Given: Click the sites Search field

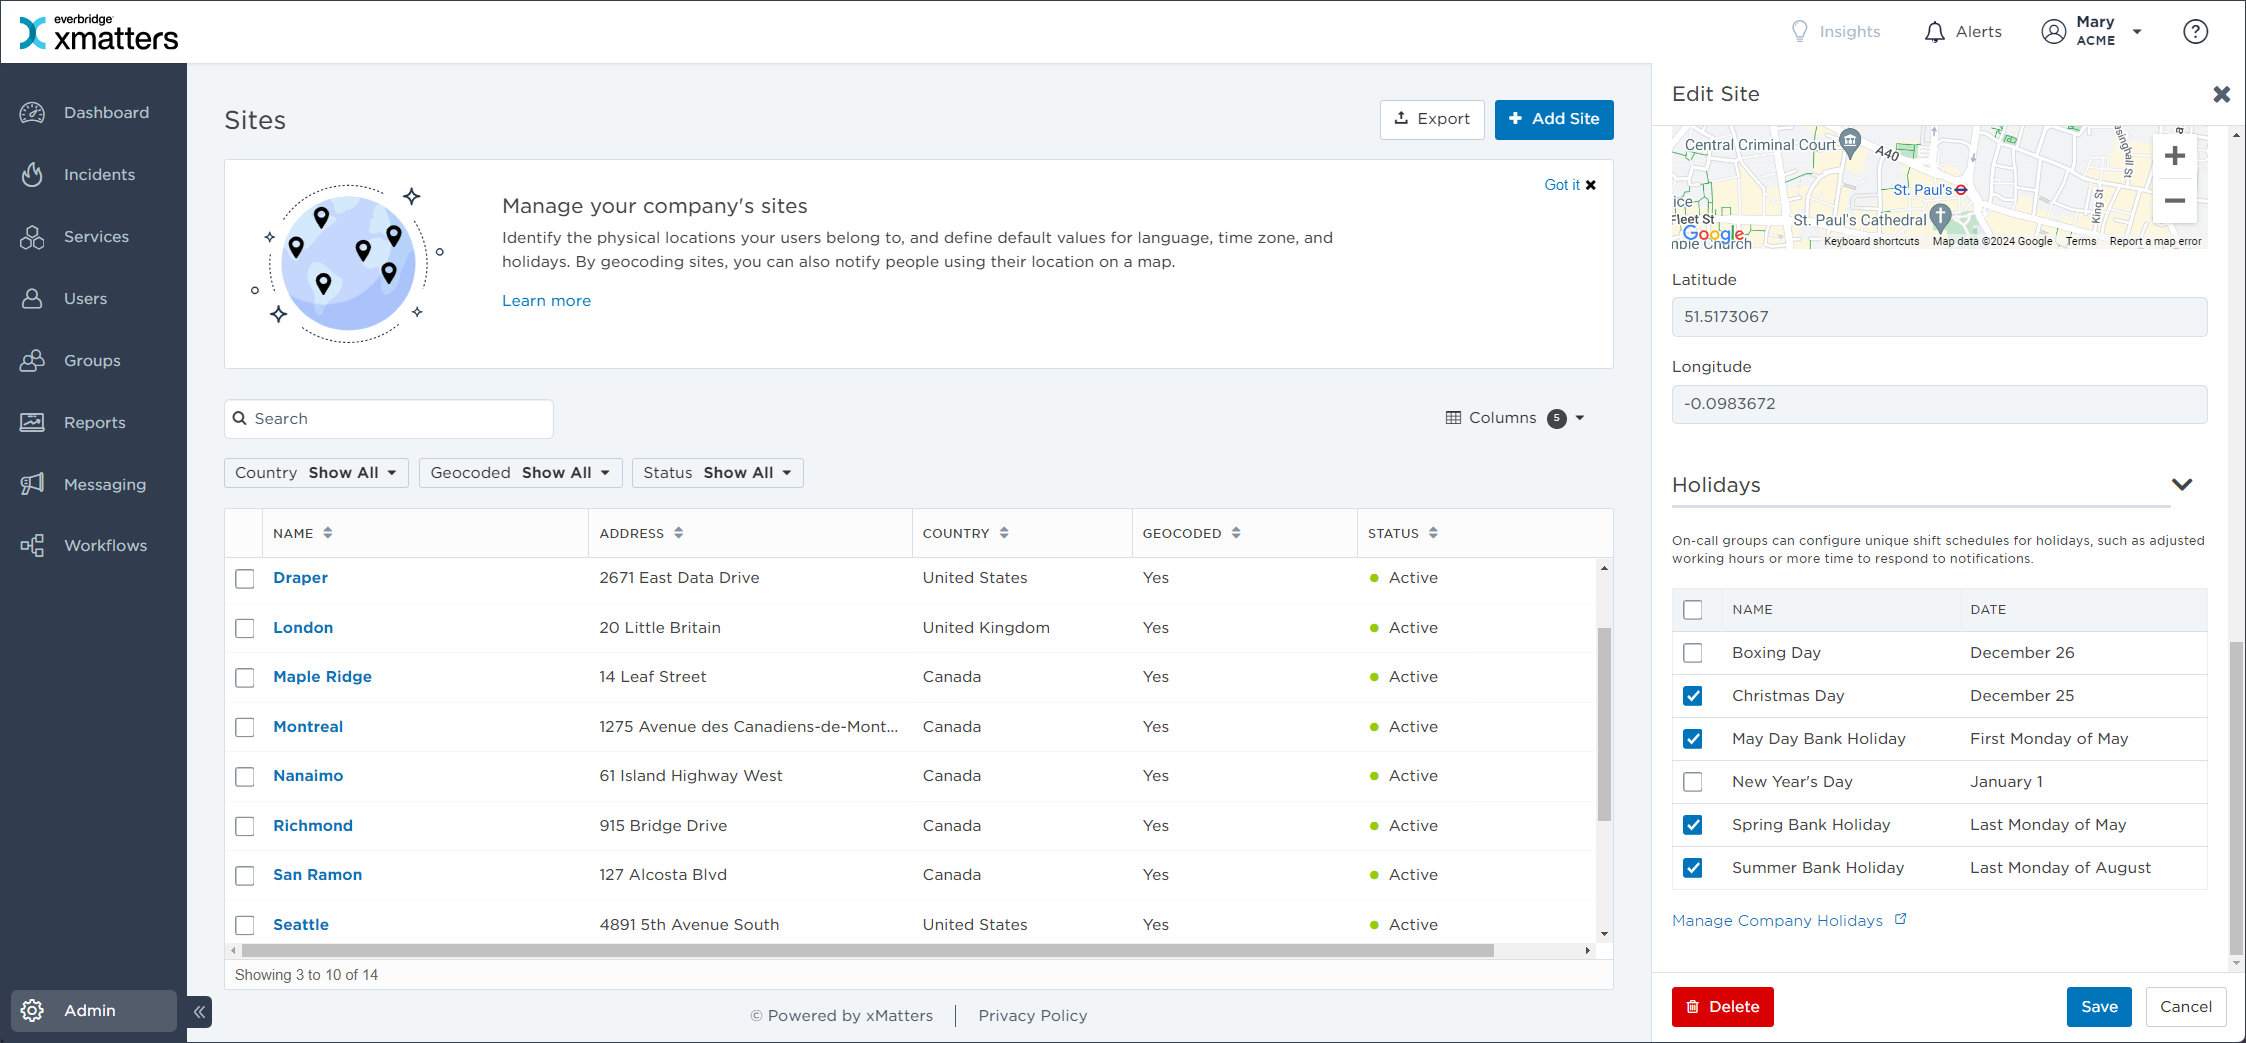Looking at the screenshot, I should tap(390, 419).
